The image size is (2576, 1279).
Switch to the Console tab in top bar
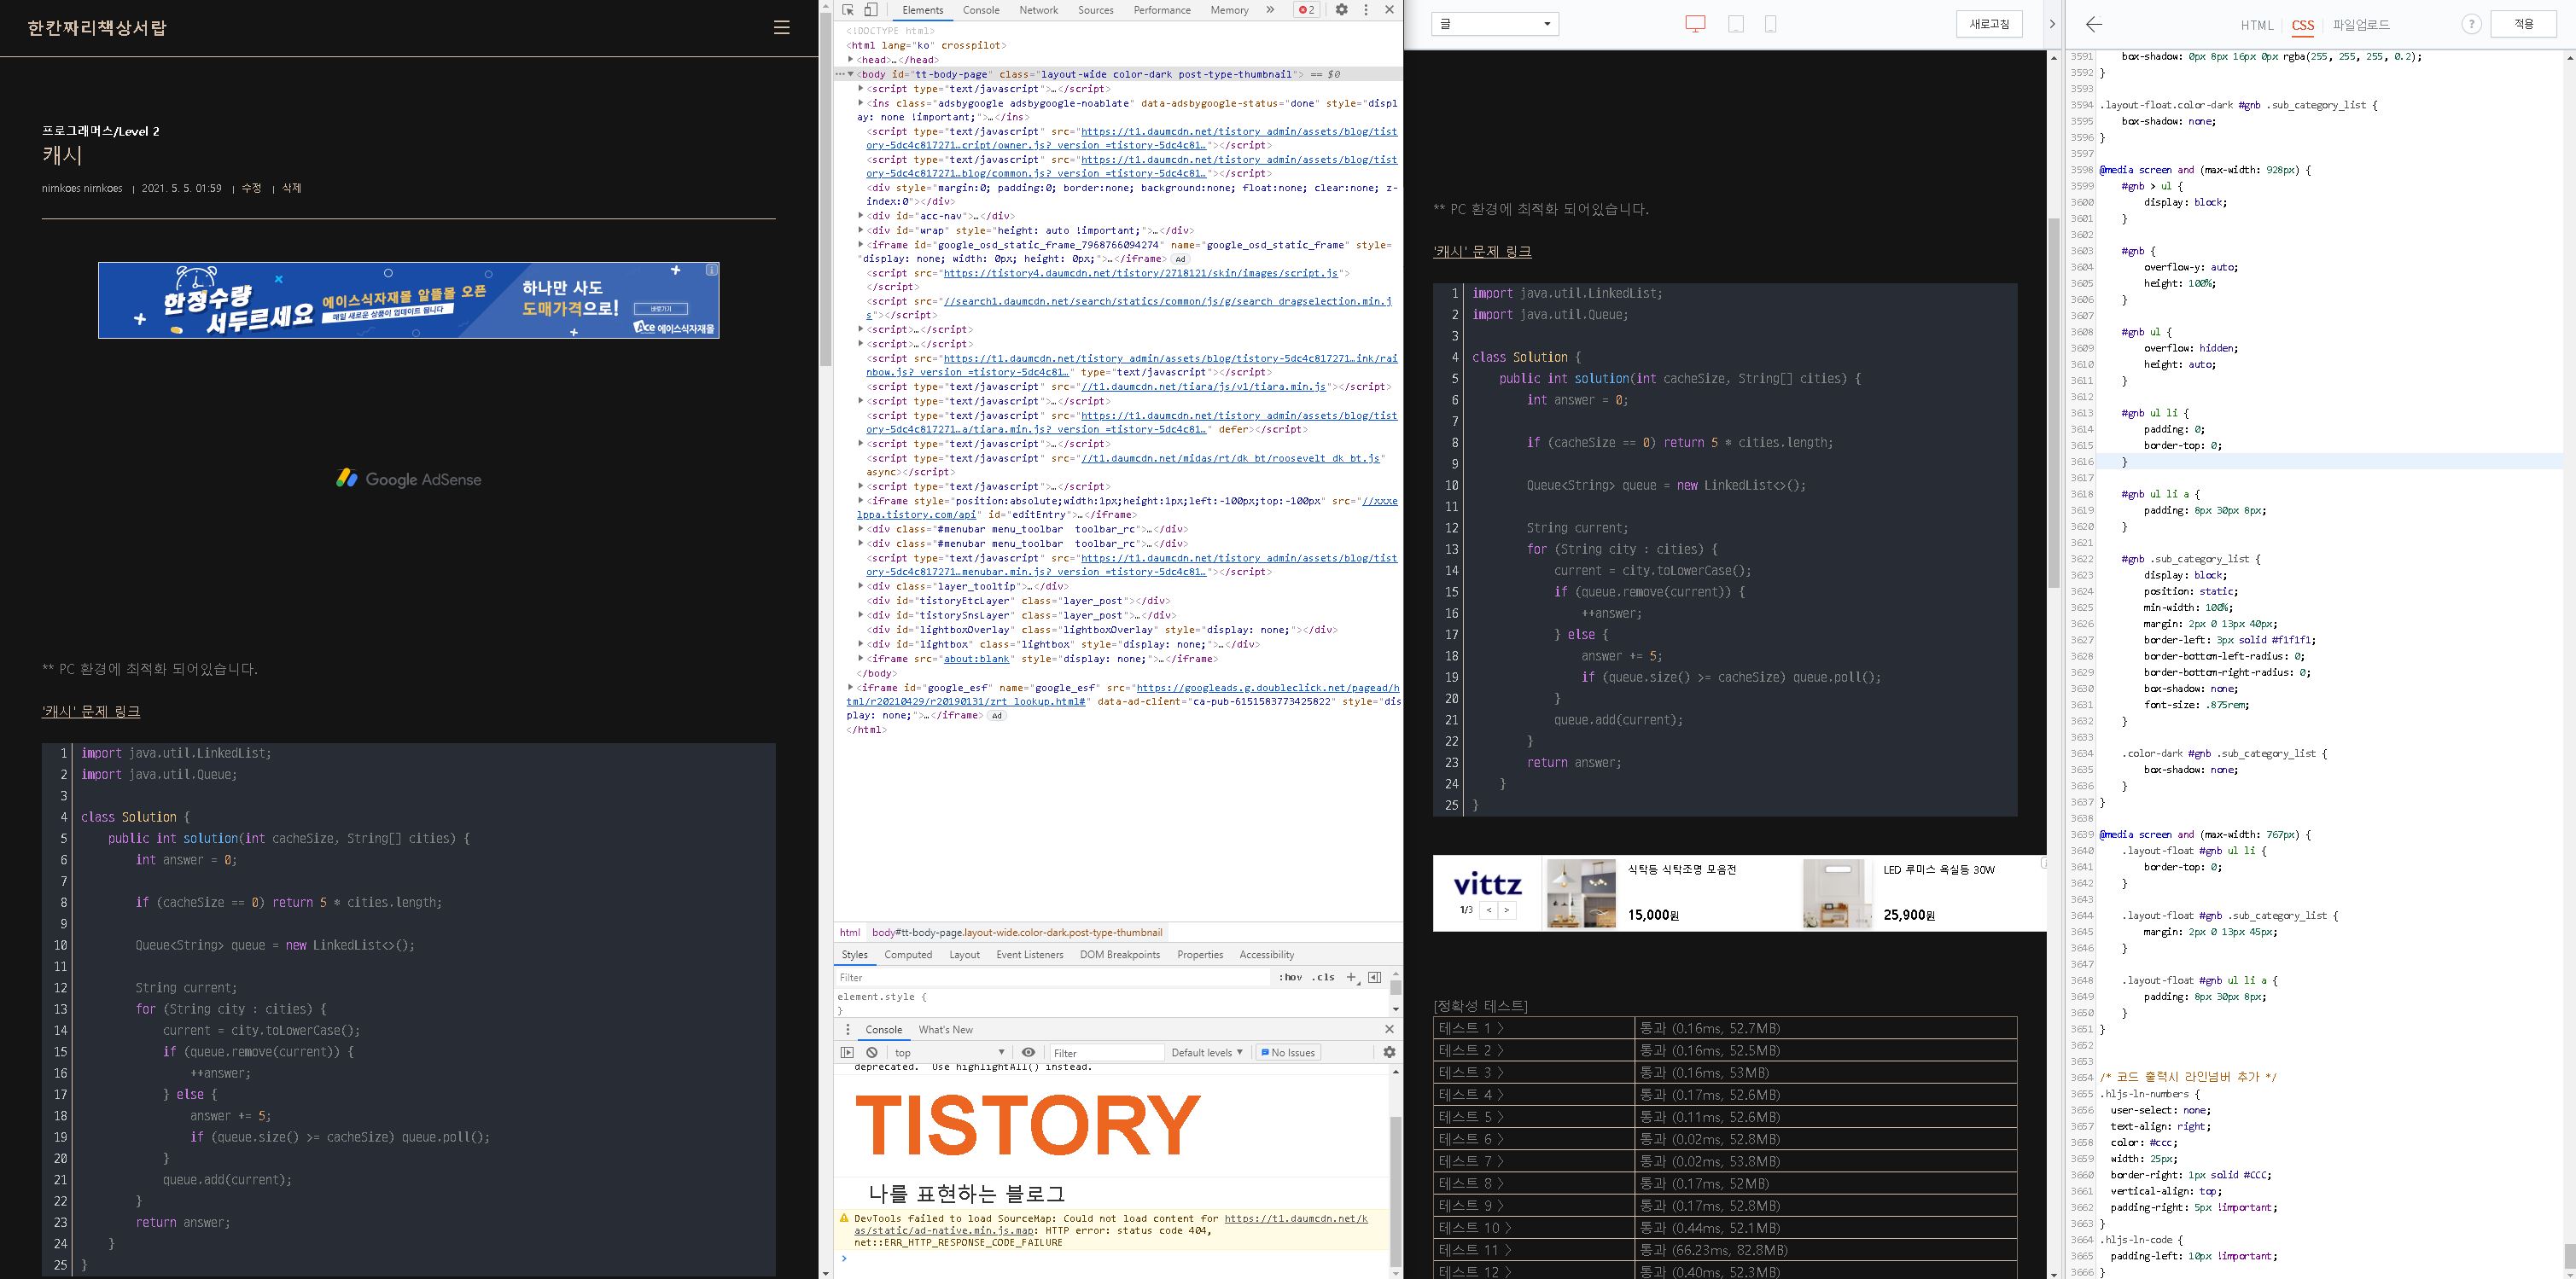click(981, 10)
